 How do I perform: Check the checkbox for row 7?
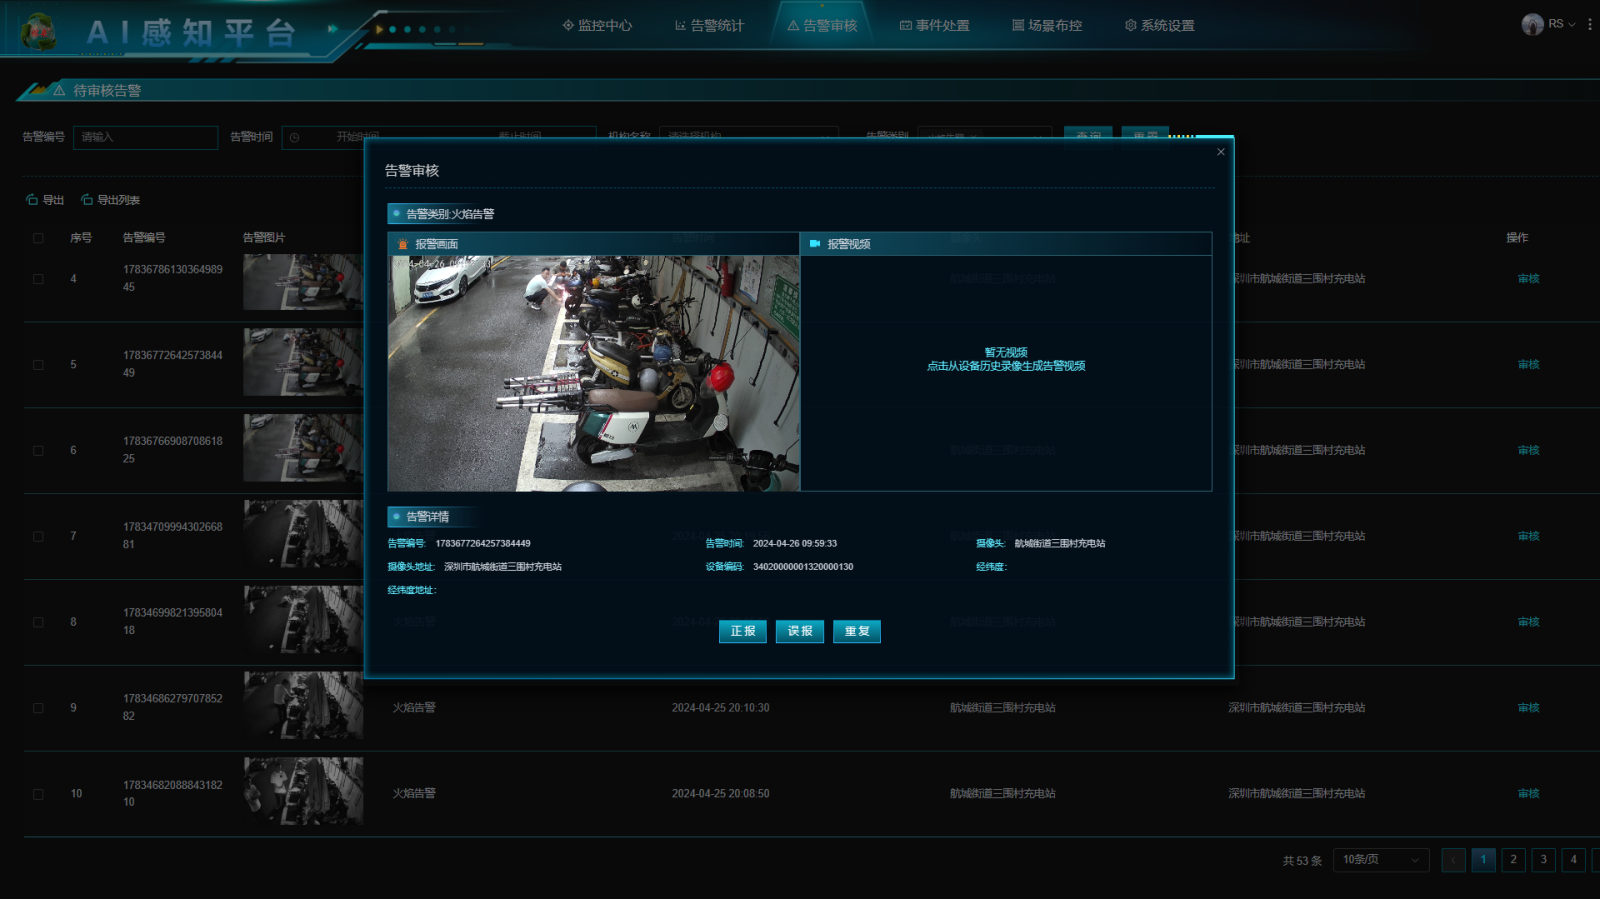pyautogui.click(x=38, y=537)
